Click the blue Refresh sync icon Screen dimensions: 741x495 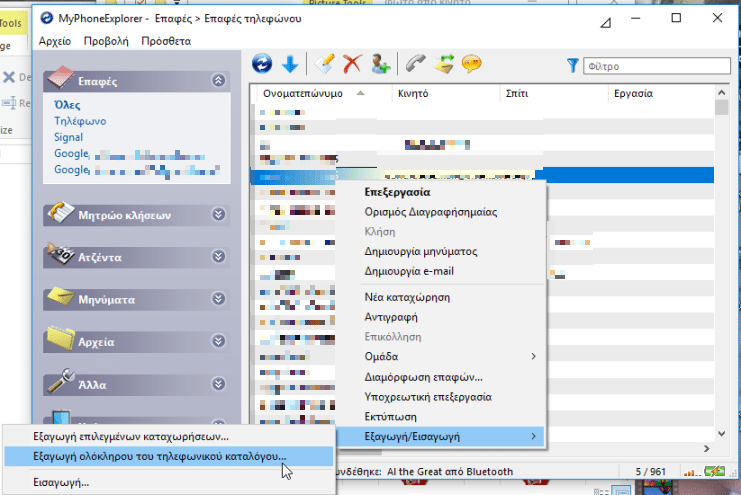[262, 63]
